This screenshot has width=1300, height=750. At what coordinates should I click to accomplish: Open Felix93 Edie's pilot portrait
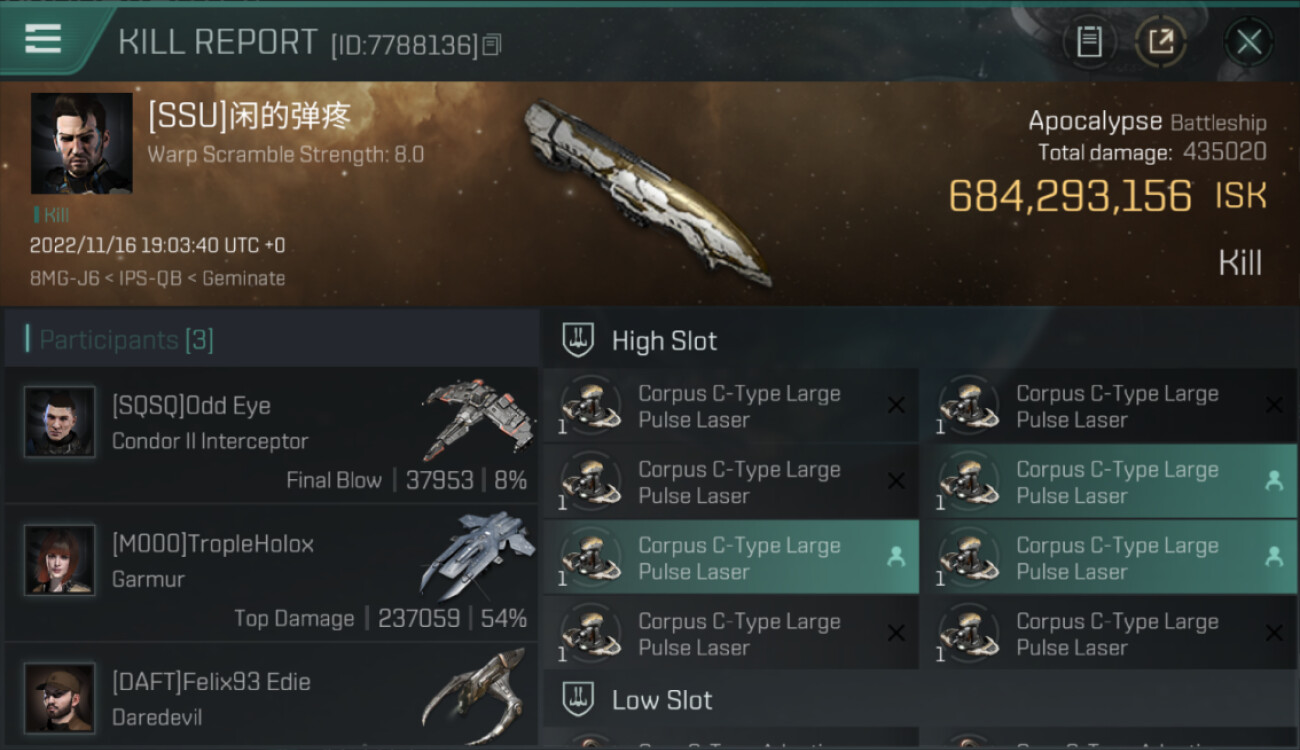pyautogui.click(x=60, y=698)
